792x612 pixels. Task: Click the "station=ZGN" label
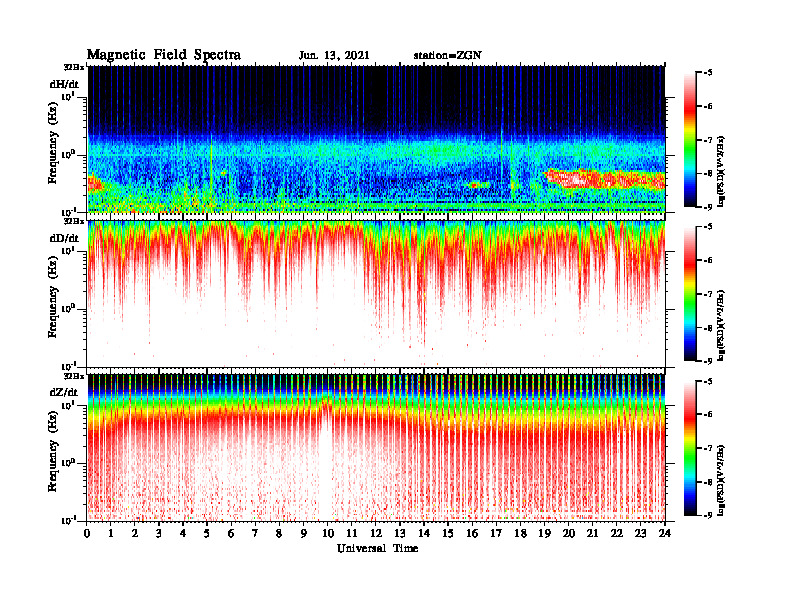pyautogui.click(x=447, y=55)
